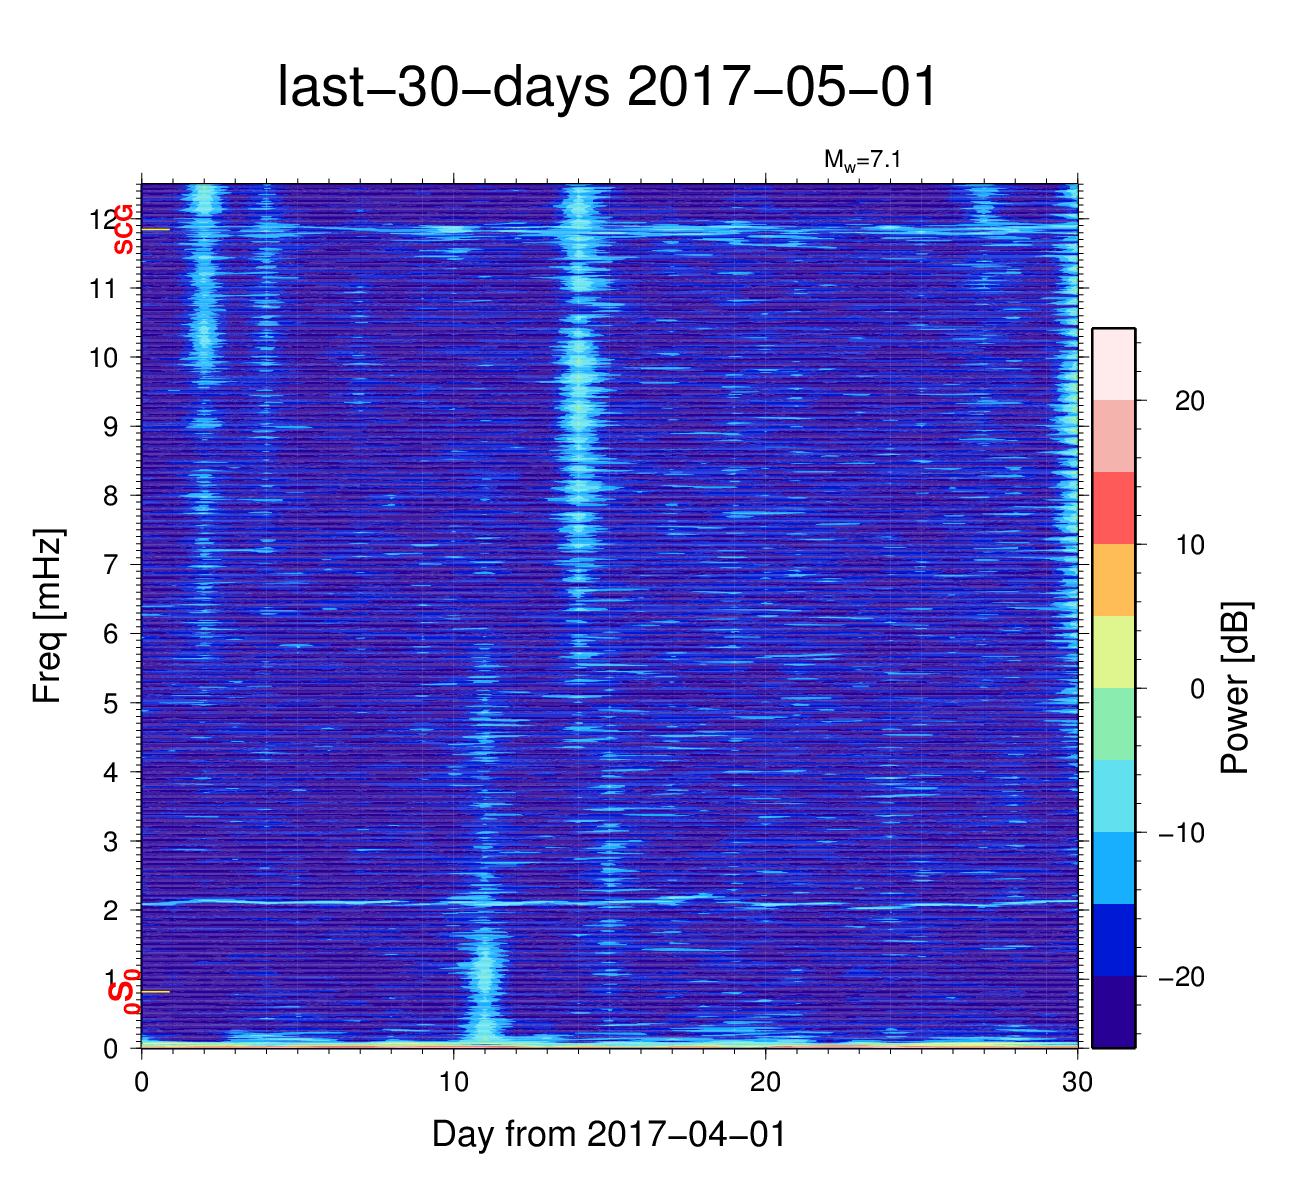Pick the yellow-green colorbar swatch
The height and width of the screenshot is (1190, 1290).
click(1113, 652)
